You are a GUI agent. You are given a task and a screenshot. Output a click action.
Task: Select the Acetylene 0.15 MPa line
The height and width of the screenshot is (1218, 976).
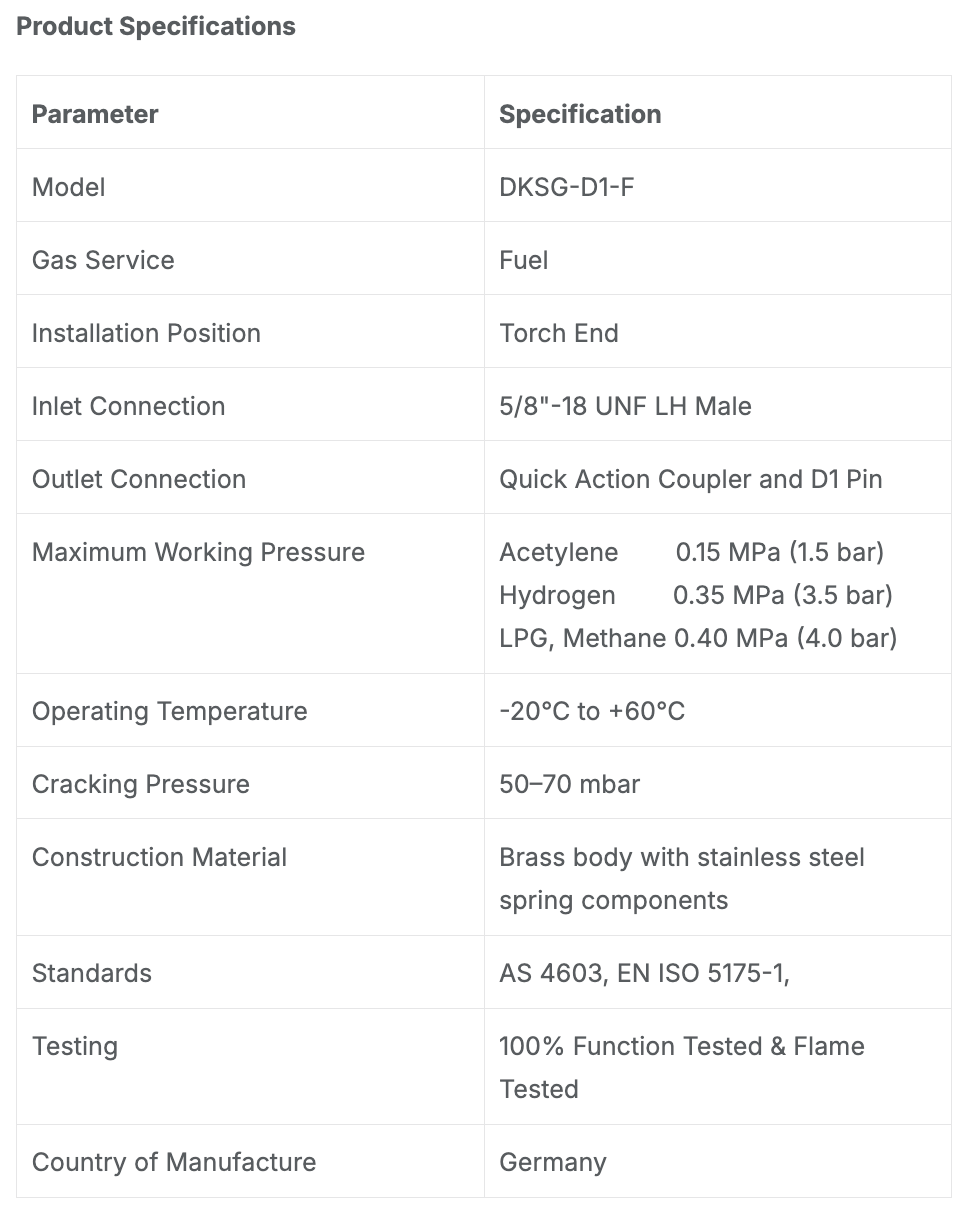point(692,552)
